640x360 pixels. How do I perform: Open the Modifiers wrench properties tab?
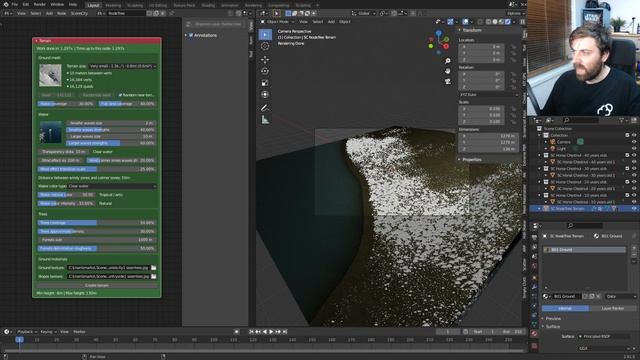coord(534,287)
